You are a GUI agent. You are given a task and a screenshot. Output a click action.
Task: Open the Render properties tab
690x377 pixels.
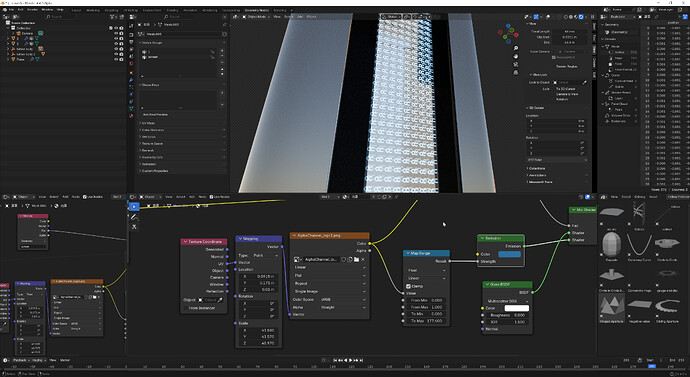click(131, 34)
